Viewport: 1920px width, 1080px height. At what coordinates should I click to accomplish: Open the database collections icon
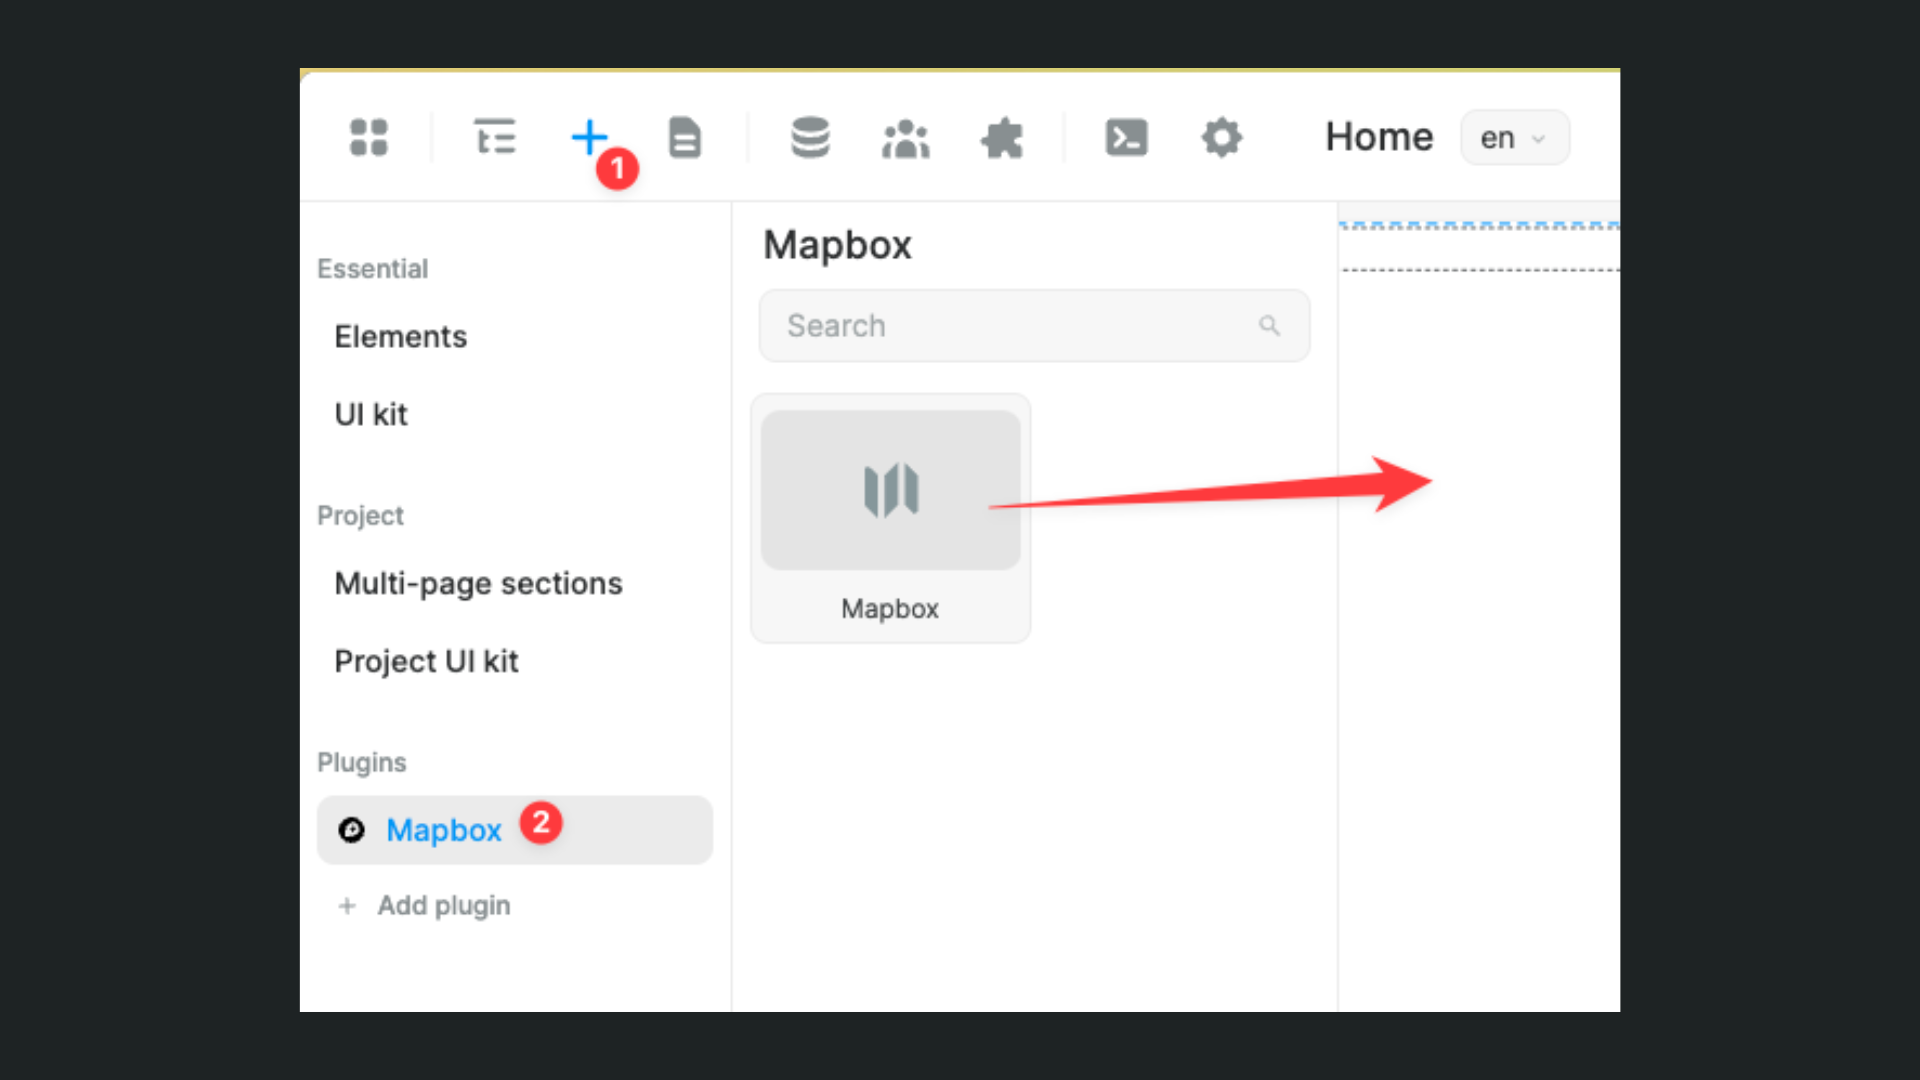click(x=810, y=137)
